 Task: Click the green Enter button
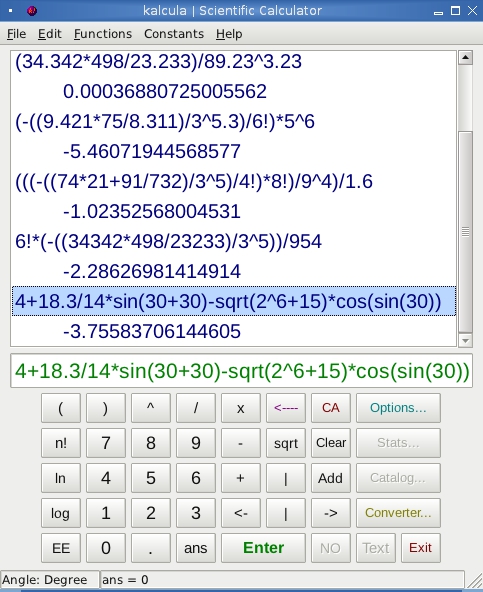pyautogui.click(x=263, y=548)
